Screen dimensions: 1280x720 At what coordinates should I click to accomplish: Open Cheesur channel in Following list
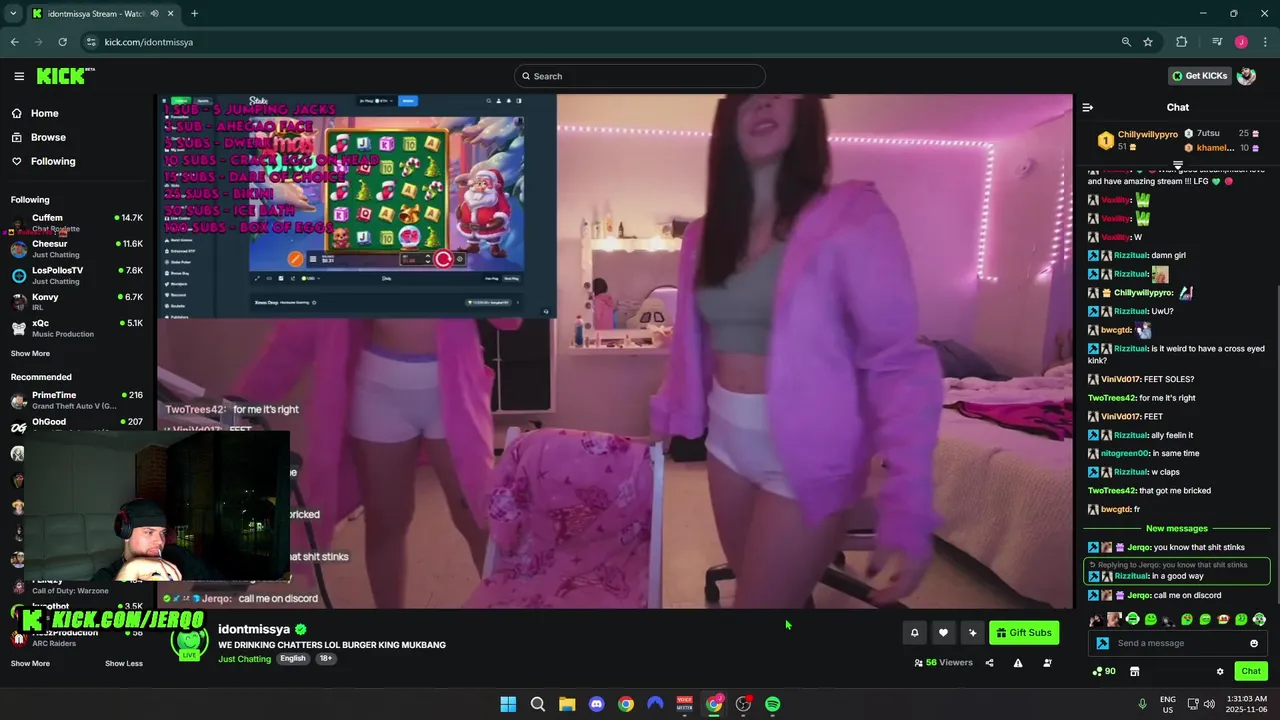coord(76,249)
